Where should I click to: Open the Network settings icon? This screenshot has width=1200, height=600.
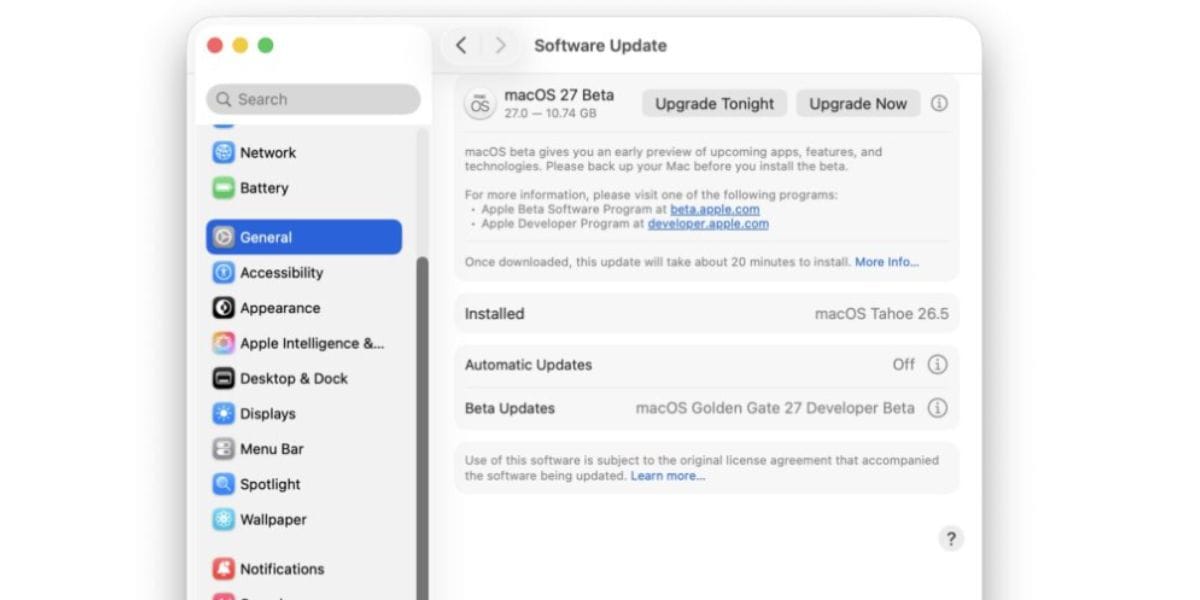[x=223, y=153]
